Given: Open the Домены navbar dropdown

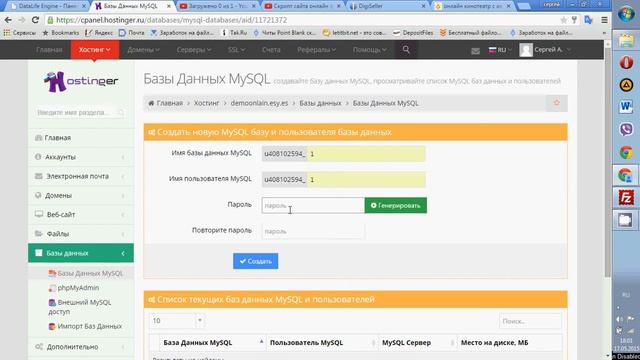Looking at the screenshot, I should click(143, 50).
